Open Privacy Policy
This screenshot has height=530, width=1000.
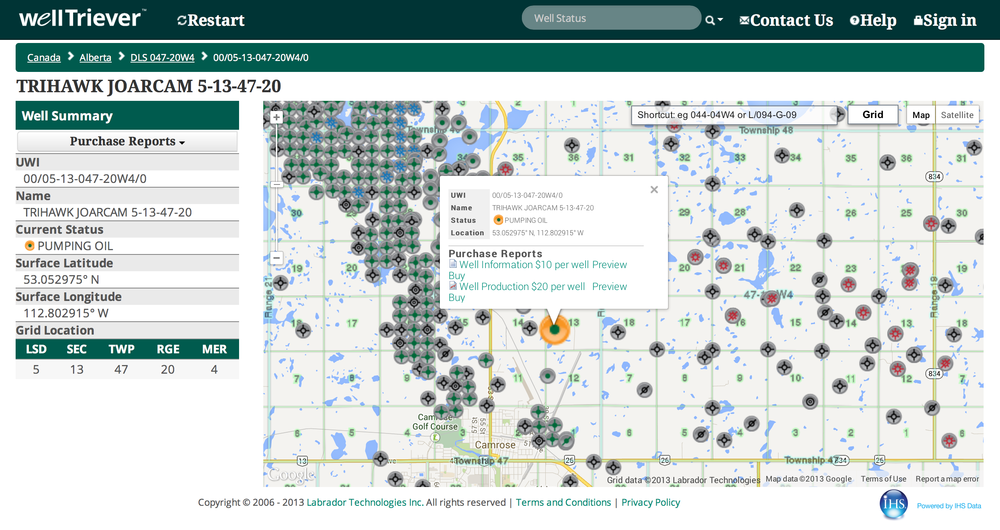click(x=651, y=503)
